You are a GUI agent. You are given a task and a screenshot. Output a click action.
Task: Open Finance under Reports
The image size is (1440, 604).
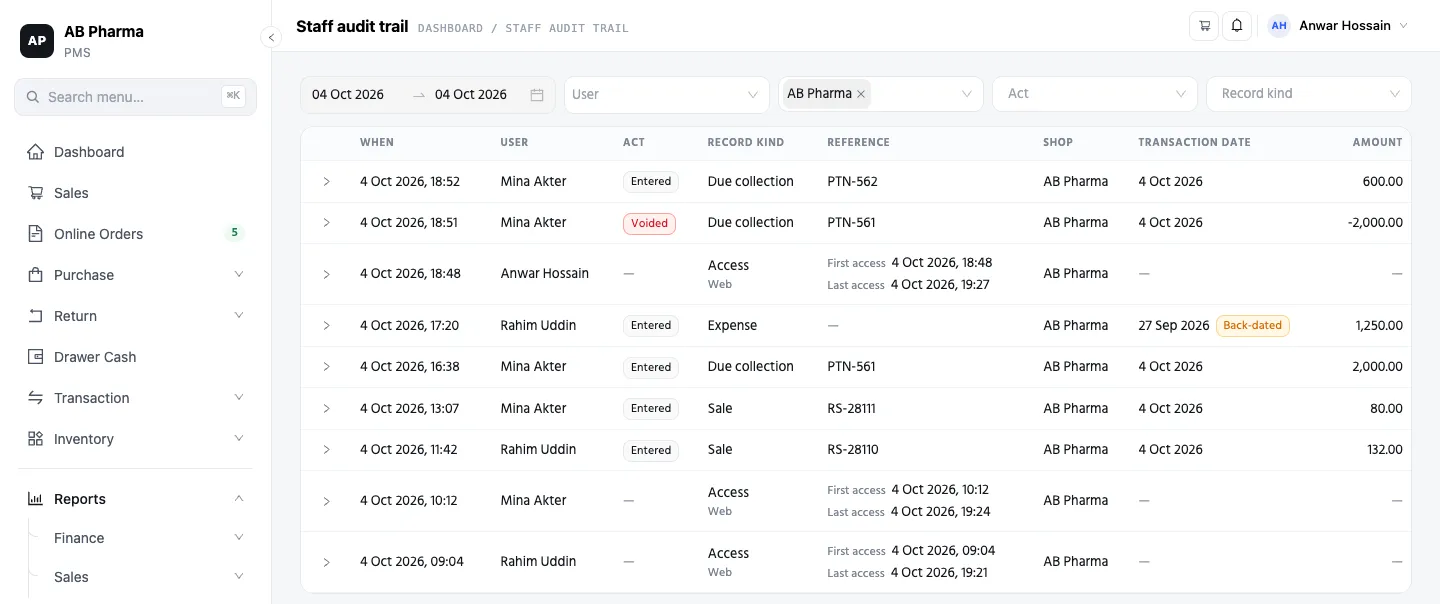79,538
